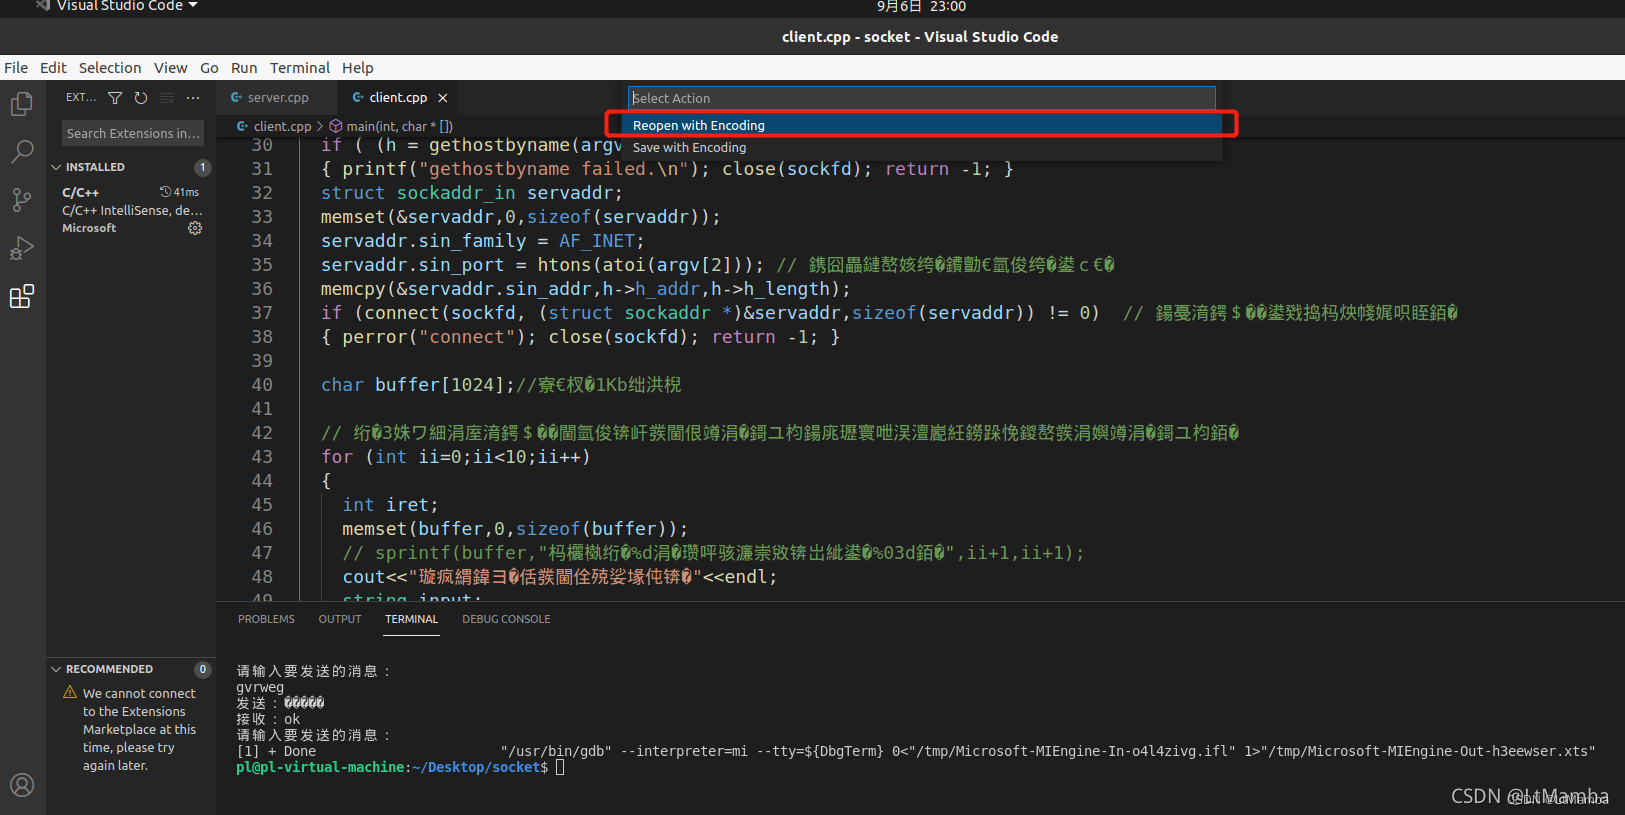Viewport: 1625px width, 815px height.
Task: Open Source Control view
Action: 22,200
